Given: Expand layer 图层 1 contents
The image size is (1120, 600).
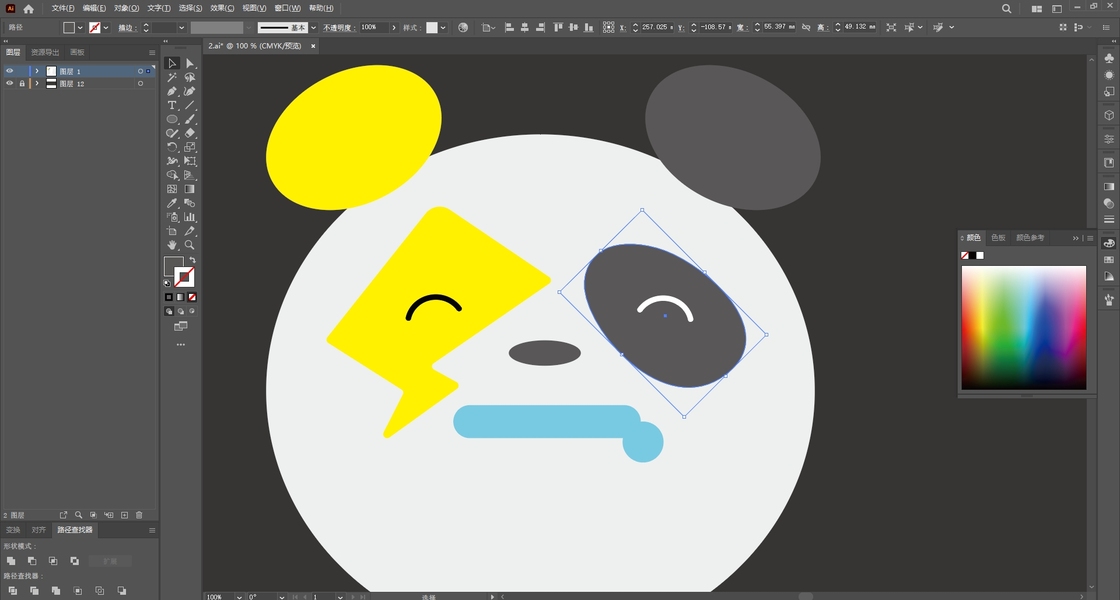Looking at the screenshot, I should point(37,71).
